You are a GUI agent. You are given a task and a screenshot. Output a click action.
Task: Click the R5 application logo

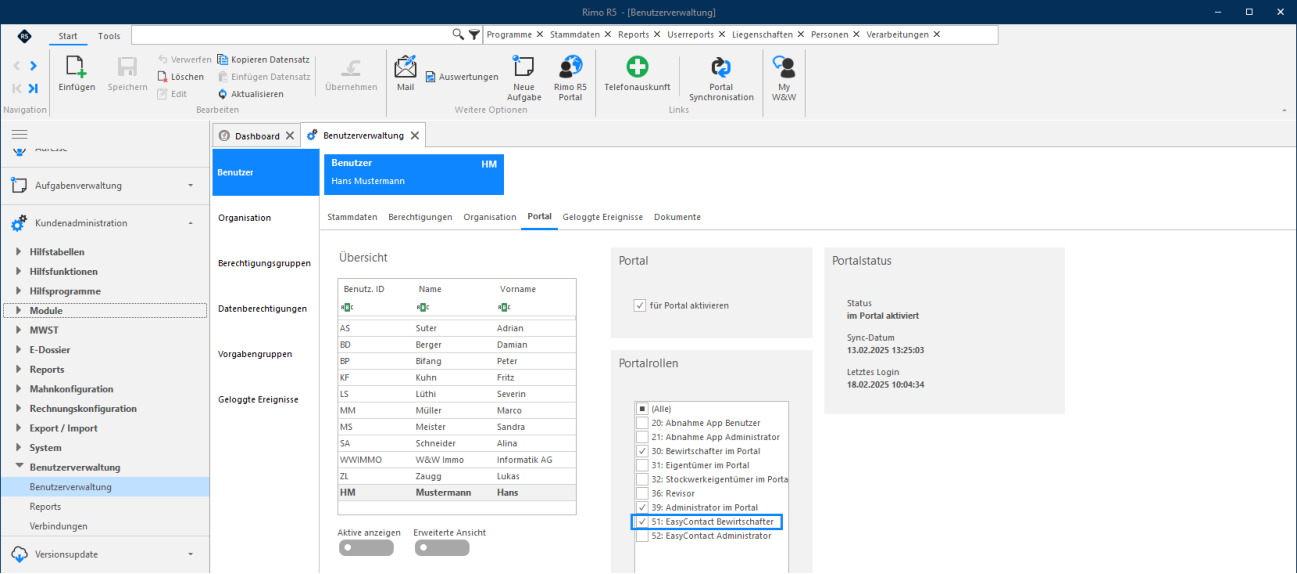click(x=25, y=36)
